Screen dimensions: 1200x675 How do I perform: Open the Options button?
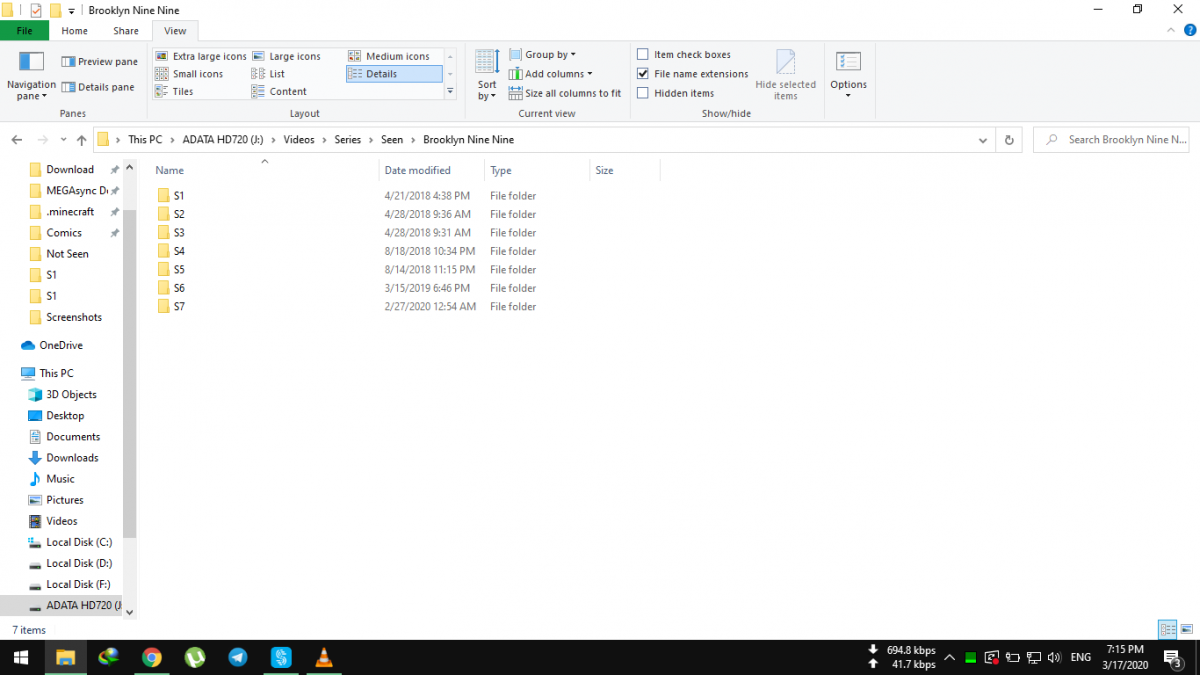[x=848, y=75]
